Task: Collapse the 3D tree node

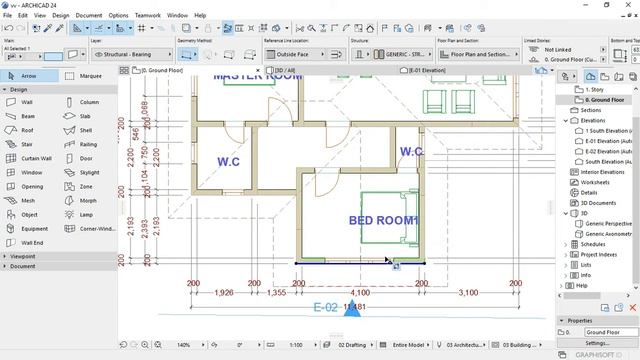Action: coord(566,213)
